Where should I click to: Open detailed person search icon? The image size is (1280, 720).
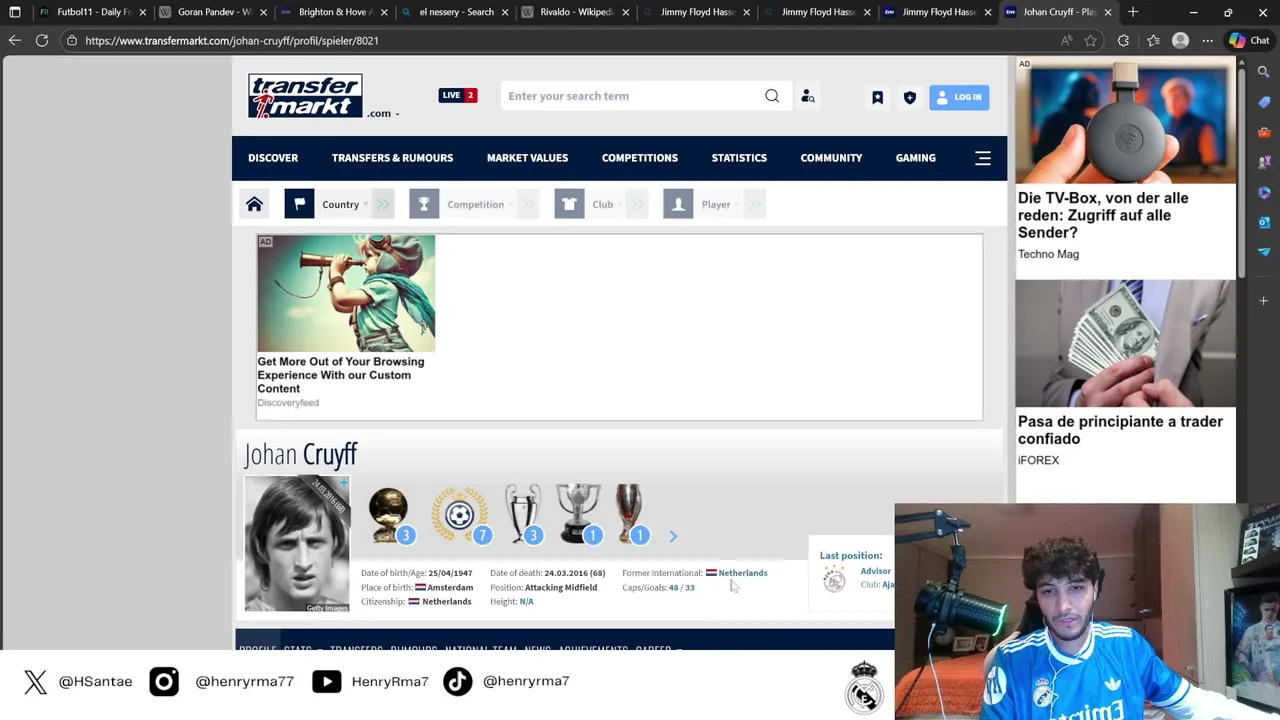pyautogui.click(x=808, y=96)
